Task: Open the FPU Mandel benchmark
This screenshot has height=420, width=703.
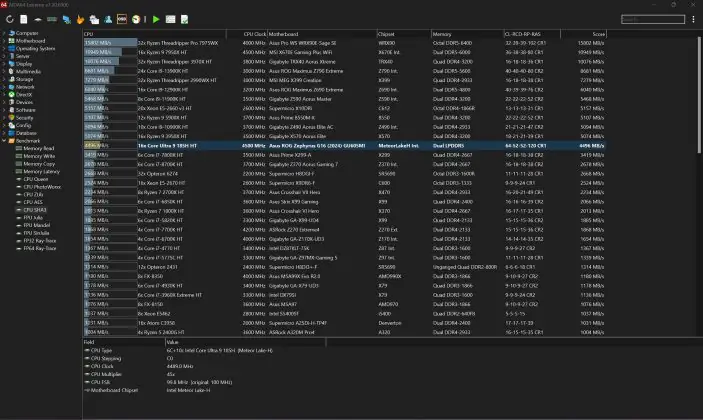Action: tap(37, 225)
